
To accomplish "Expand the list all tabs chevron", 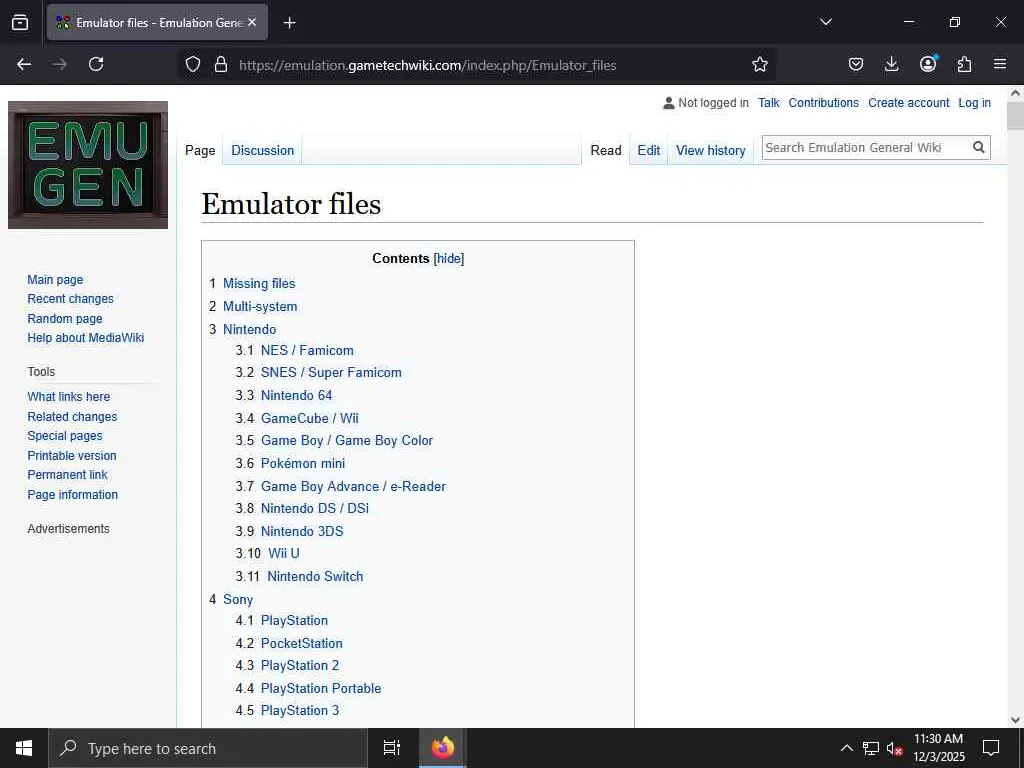I will pos(825,22).
